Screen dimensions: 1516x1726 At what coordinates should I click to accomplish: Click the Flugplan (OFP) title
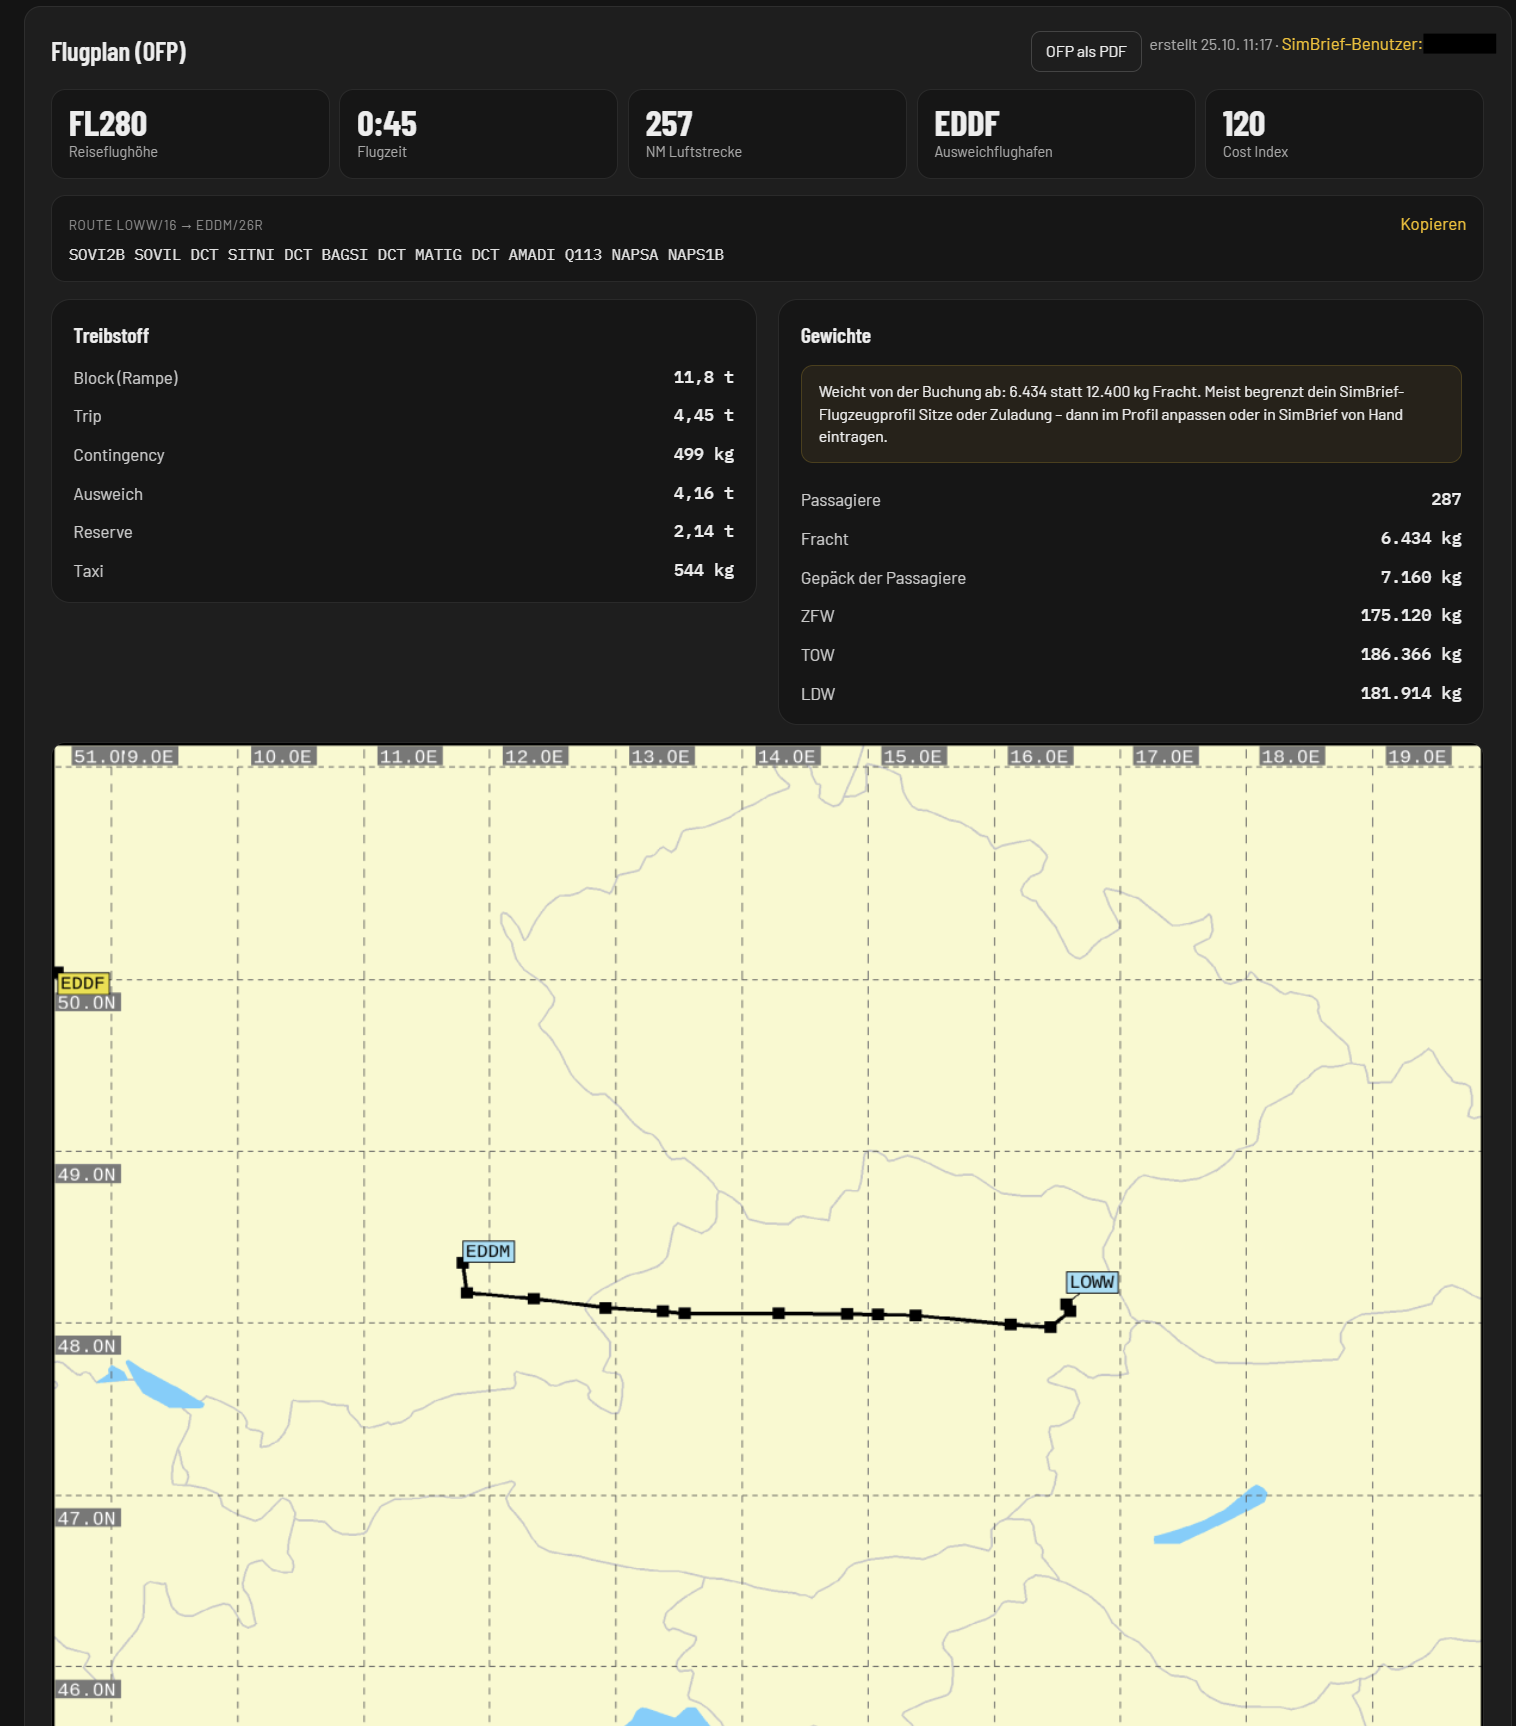pyautogui.click(x=119, y=52)
